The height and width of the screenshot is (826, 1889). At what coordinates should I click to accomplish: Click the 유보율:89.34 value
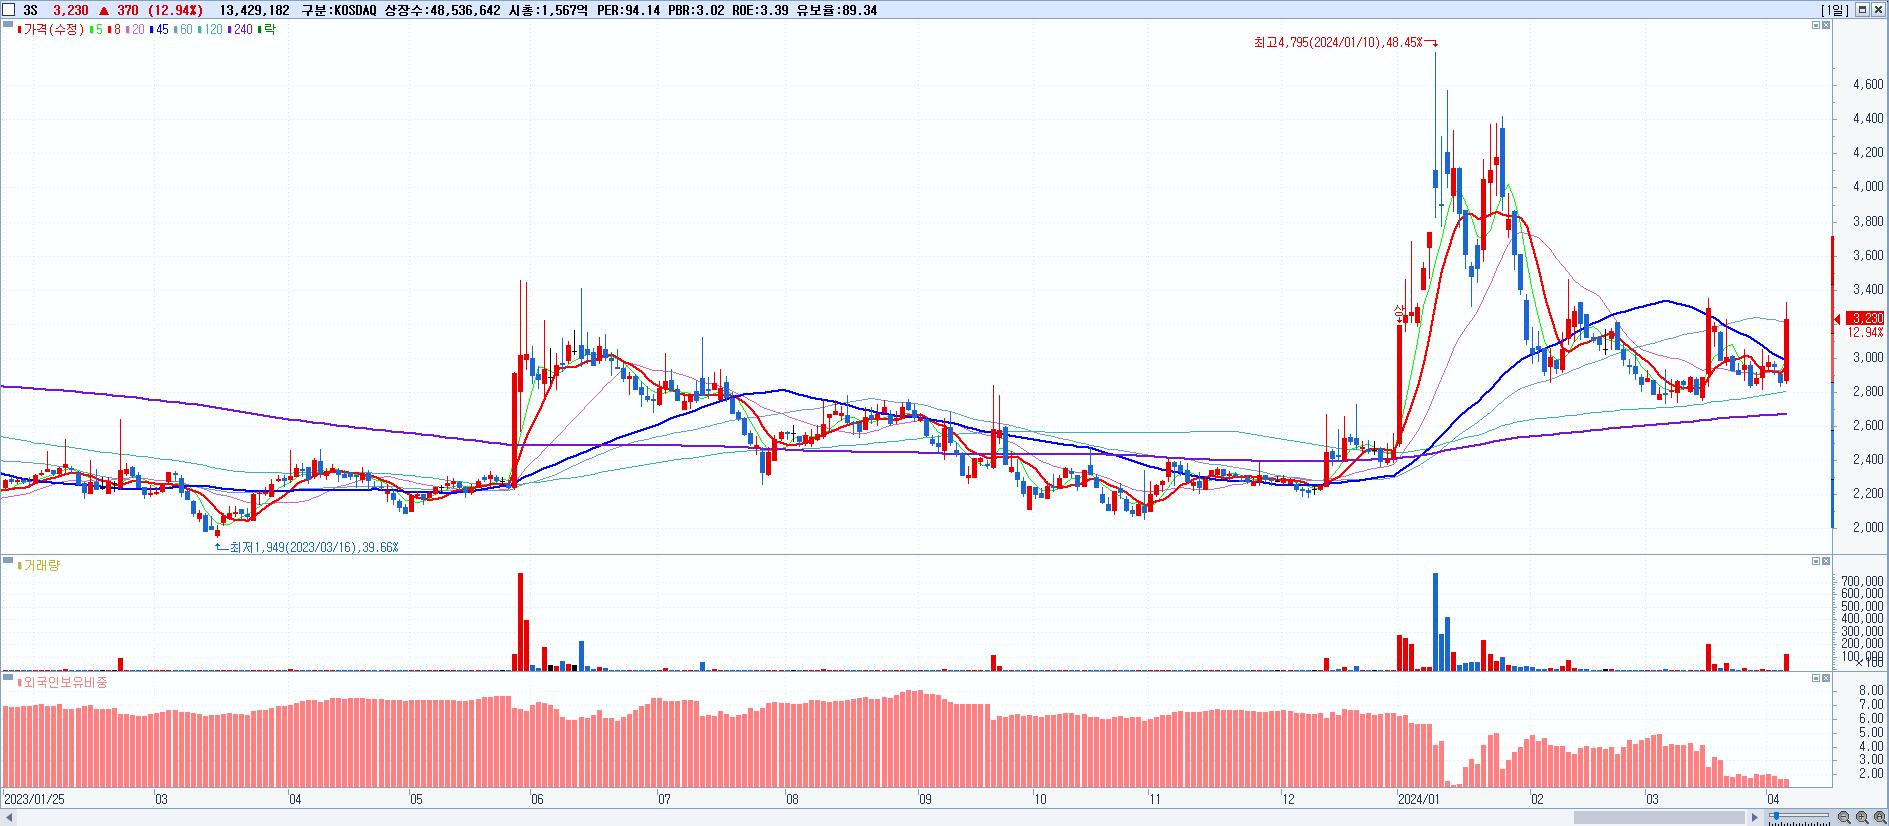(x=837, y=10)
